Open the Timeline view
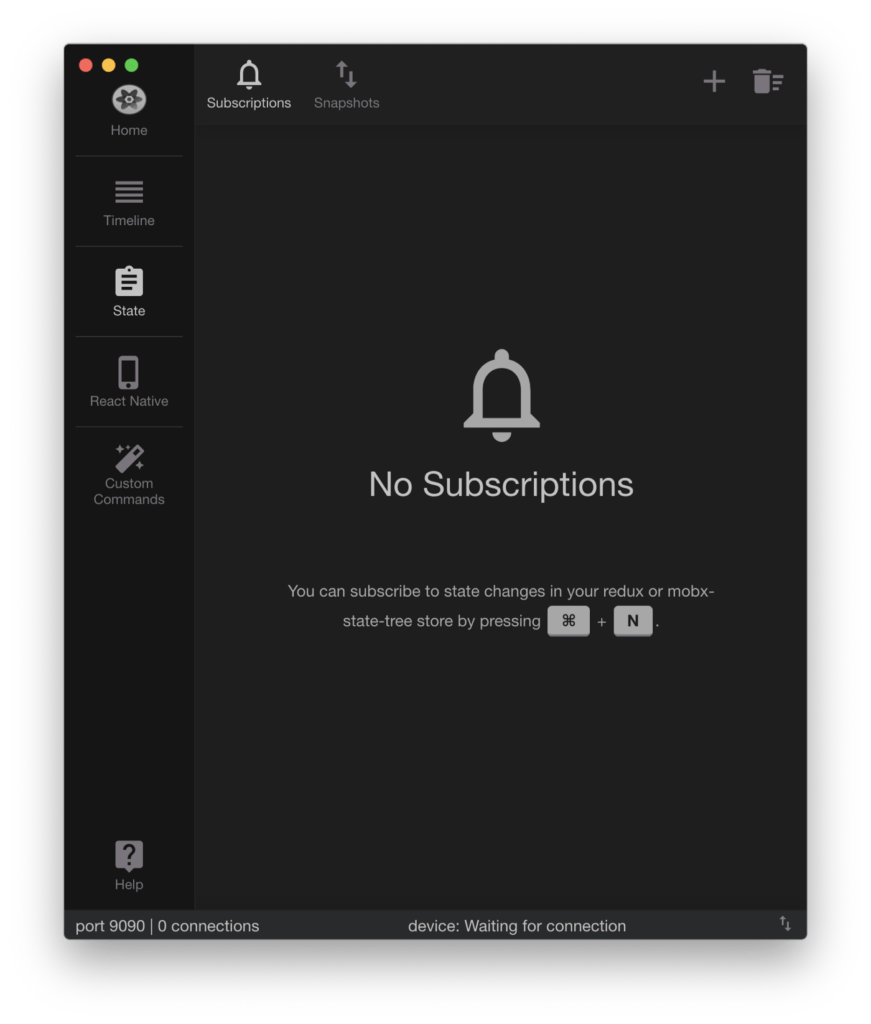Viewport: 871px width, 1024px height. tap(129, 203)
